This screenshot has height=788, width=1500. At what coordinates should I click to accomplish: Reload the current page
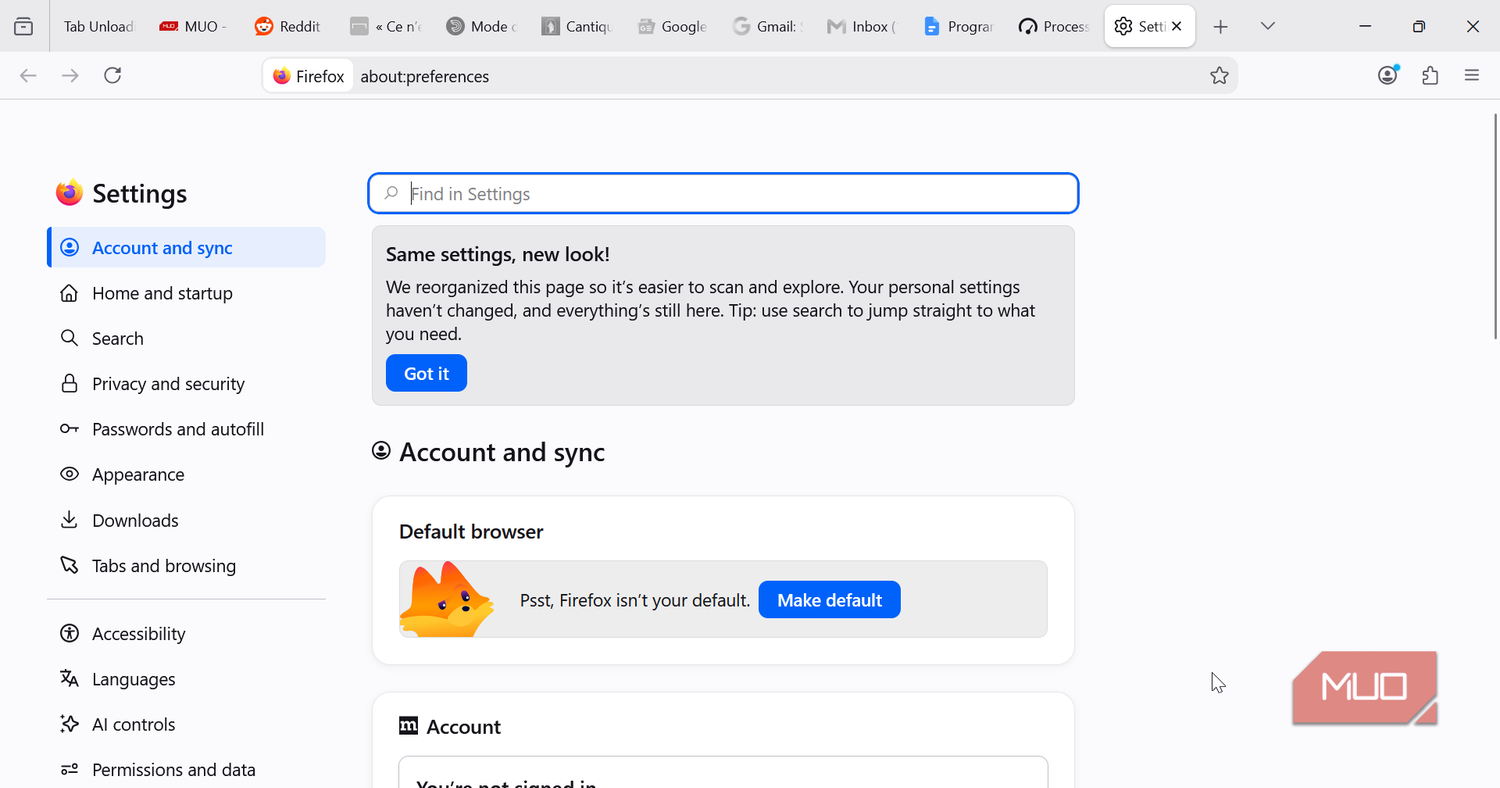click(113, 76)
